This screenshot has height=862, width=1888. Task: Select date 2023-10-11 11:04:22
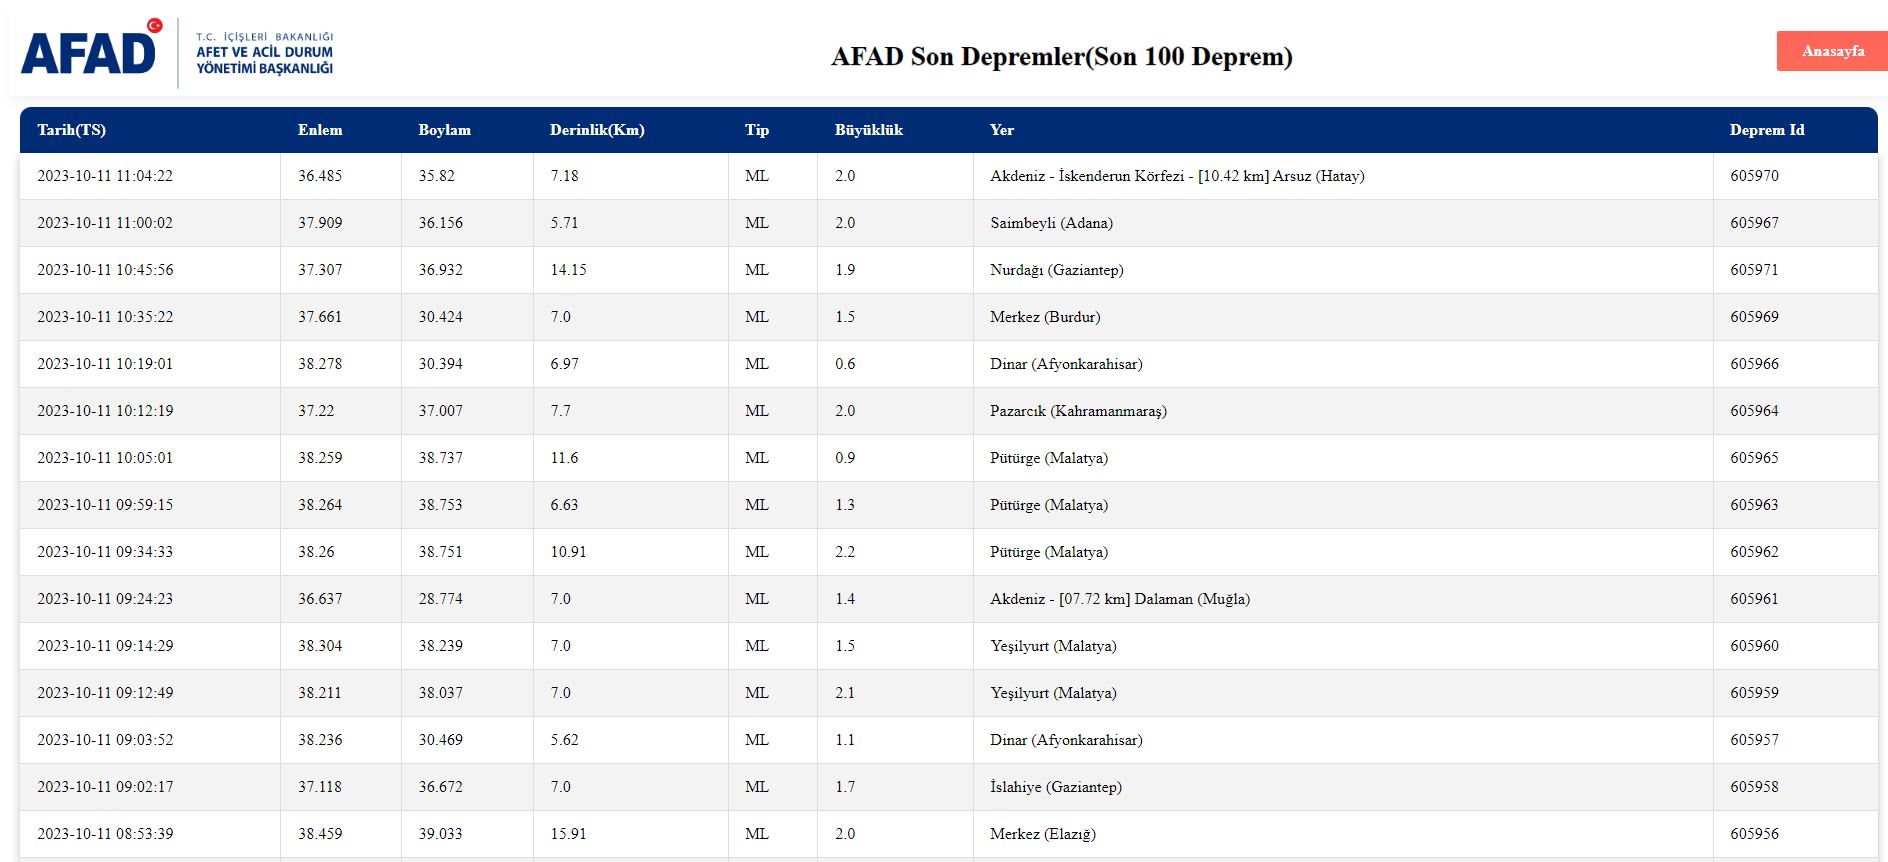pyautogui.click(x=105, y=176)
